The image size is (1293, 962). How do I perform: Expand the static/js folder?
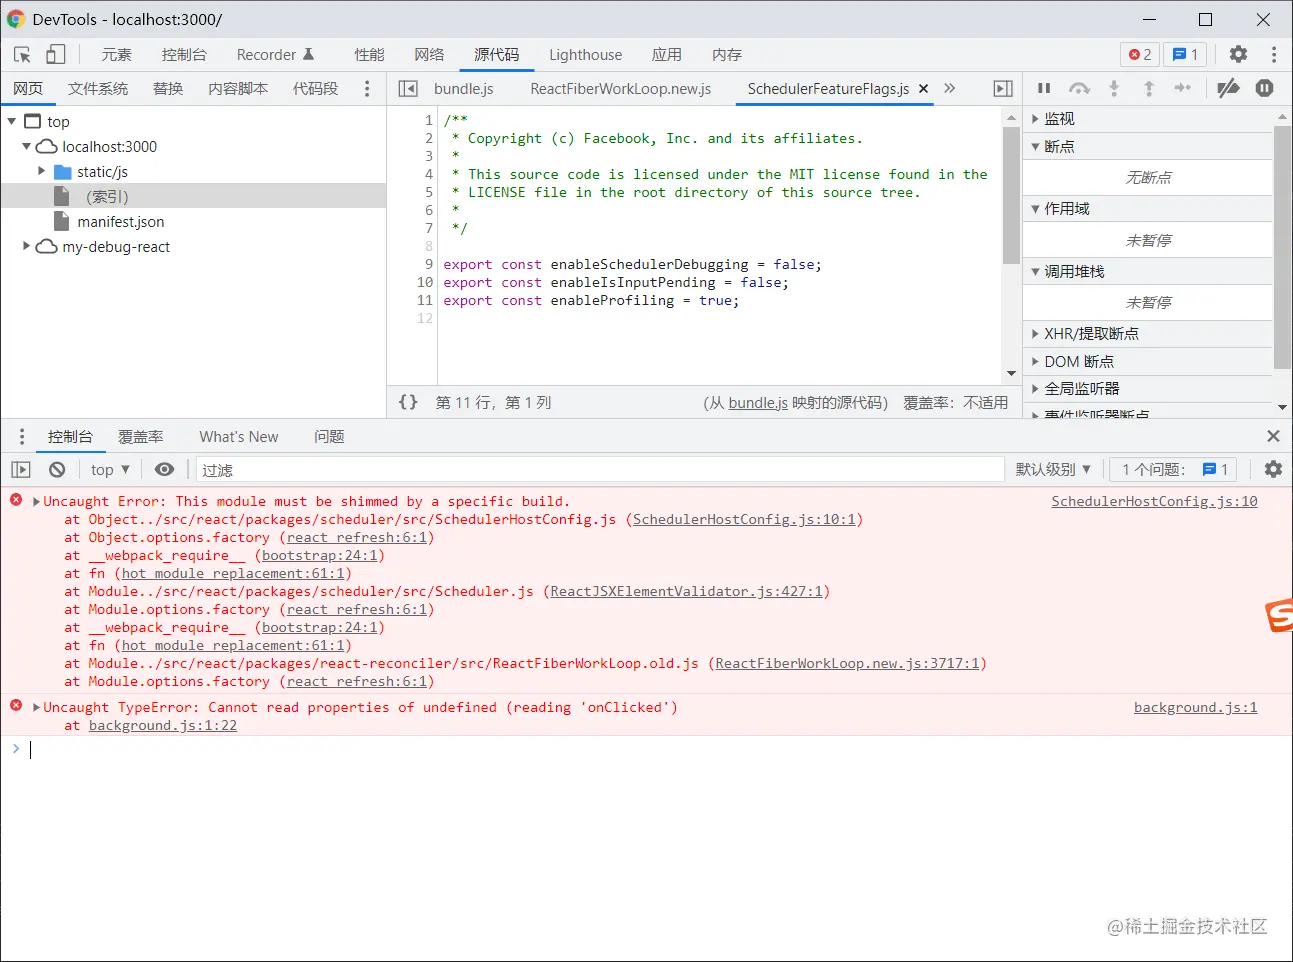pos(42,171)
